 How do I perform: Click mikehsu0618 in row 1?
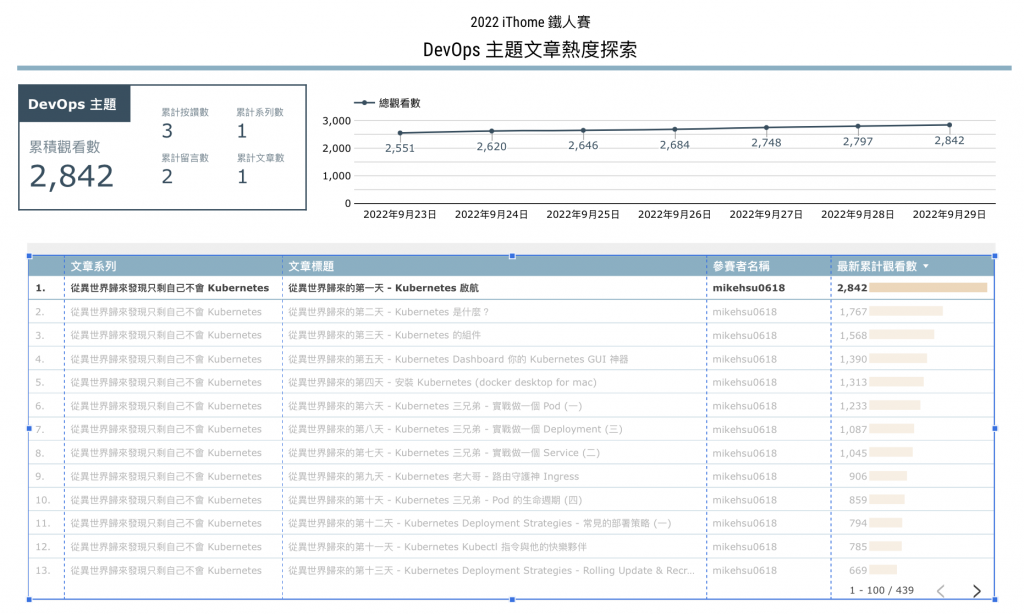(748, 288)
